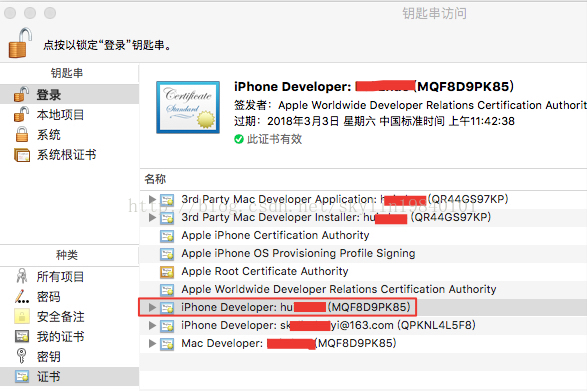This screenshot has width=587, height=391.
Task: Expand the Mac Developer certificate row
Action: (152, 343)
